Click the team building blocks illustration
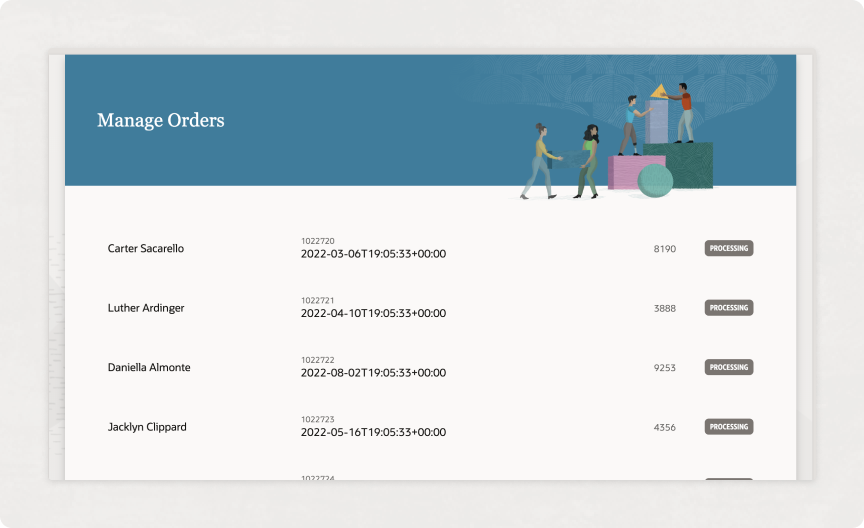 [620, 140]
